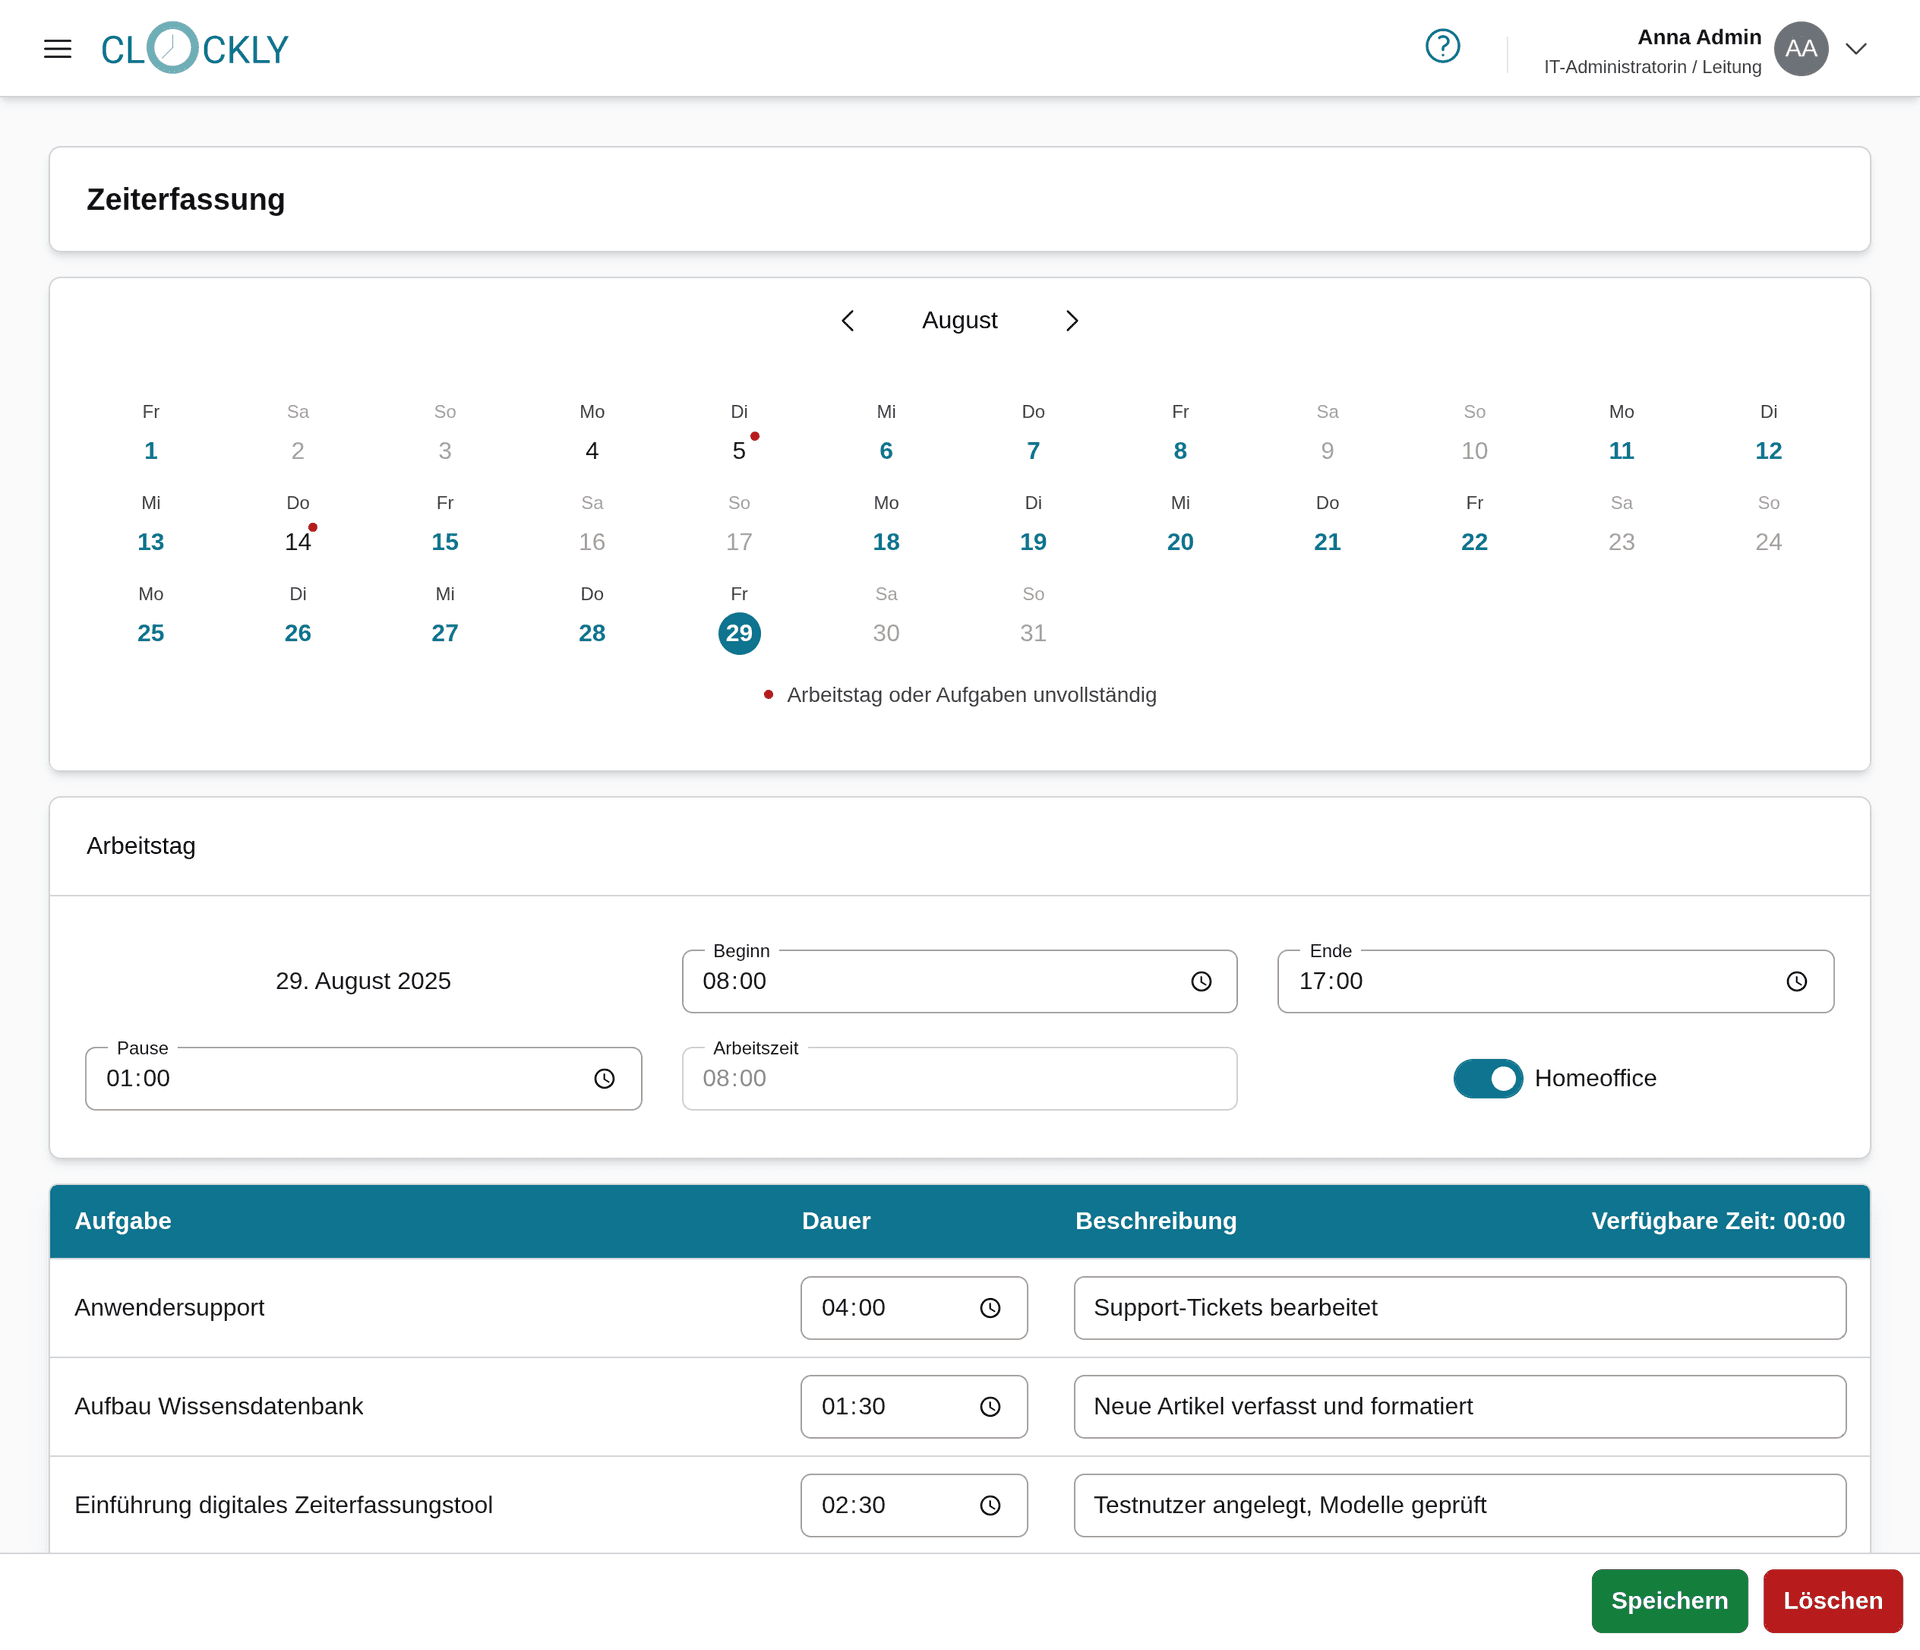Open the clock picker for Beginn field
The width and height of the screenshot is (1920, 1650).
1202,981
